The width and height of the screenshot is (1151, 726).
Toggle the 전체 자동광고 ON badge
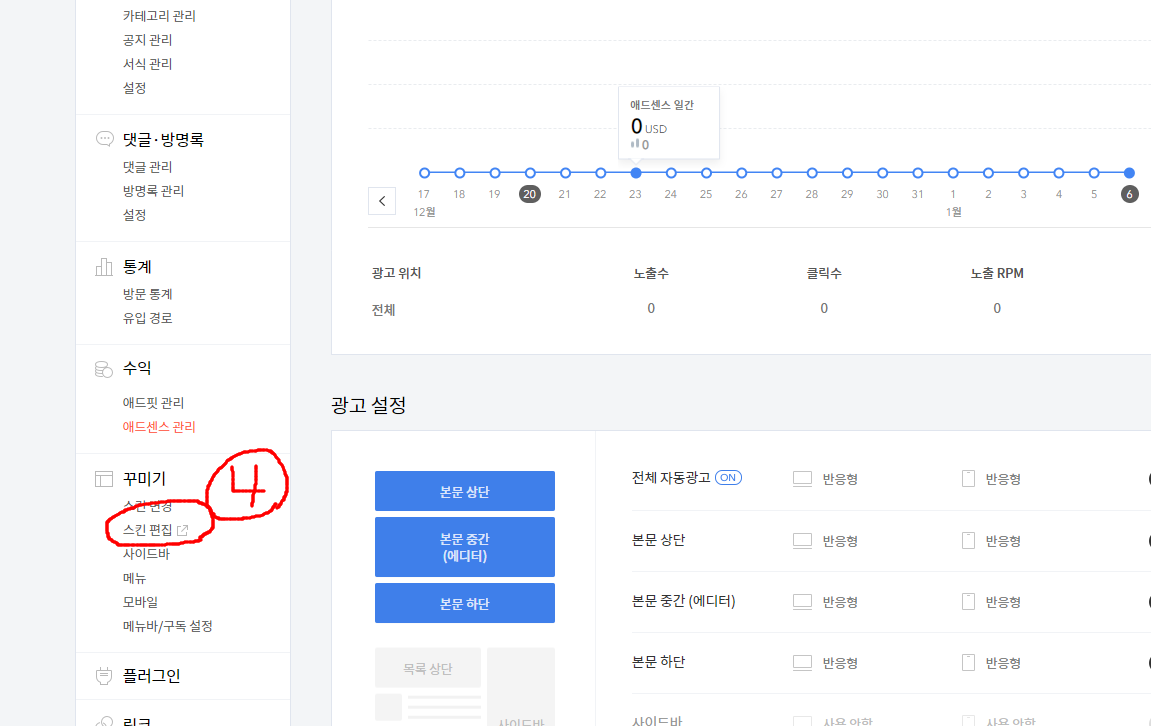(x=728, y=478)
